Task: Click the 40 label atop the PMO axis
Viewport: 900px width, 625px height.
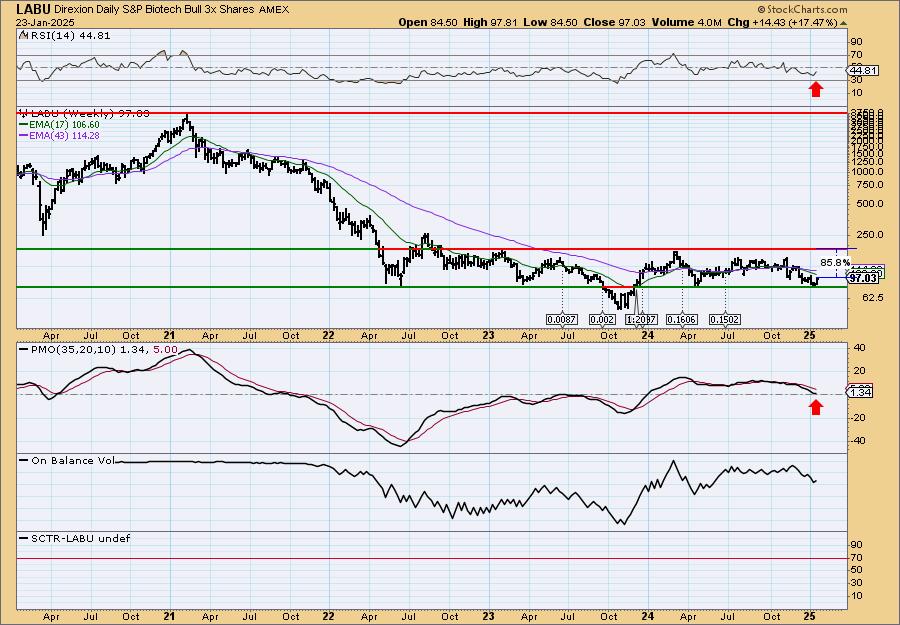Action: (860, 347)
